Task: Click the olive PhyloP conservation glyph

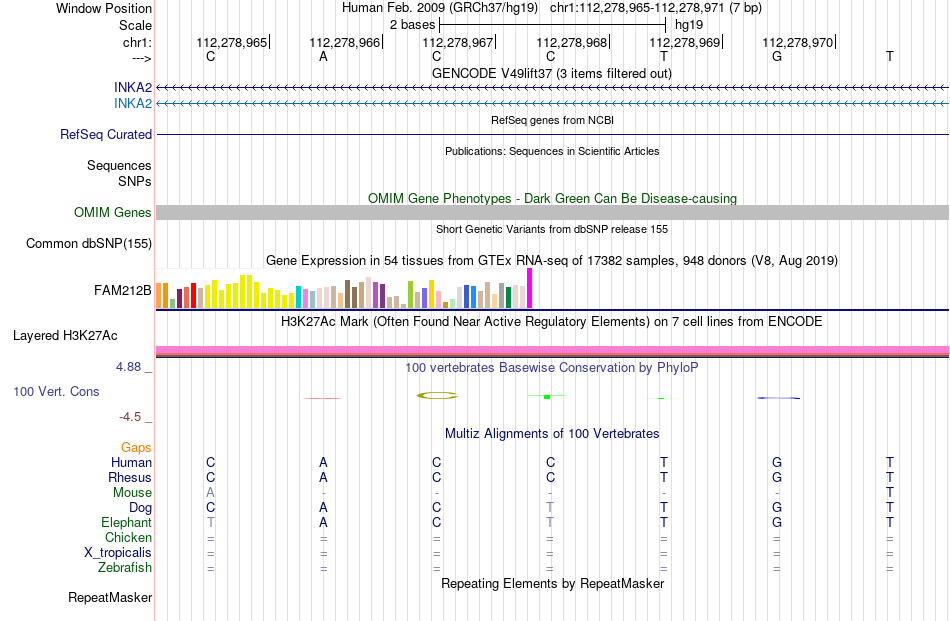Action: (437, 396)
